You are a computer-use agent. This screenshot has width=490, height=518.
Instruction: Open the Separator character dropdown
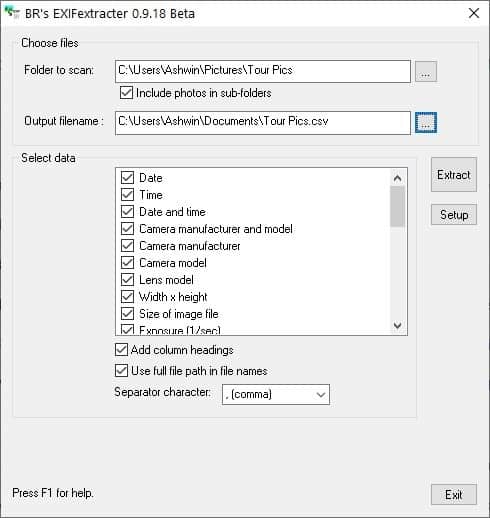point(276,395)
